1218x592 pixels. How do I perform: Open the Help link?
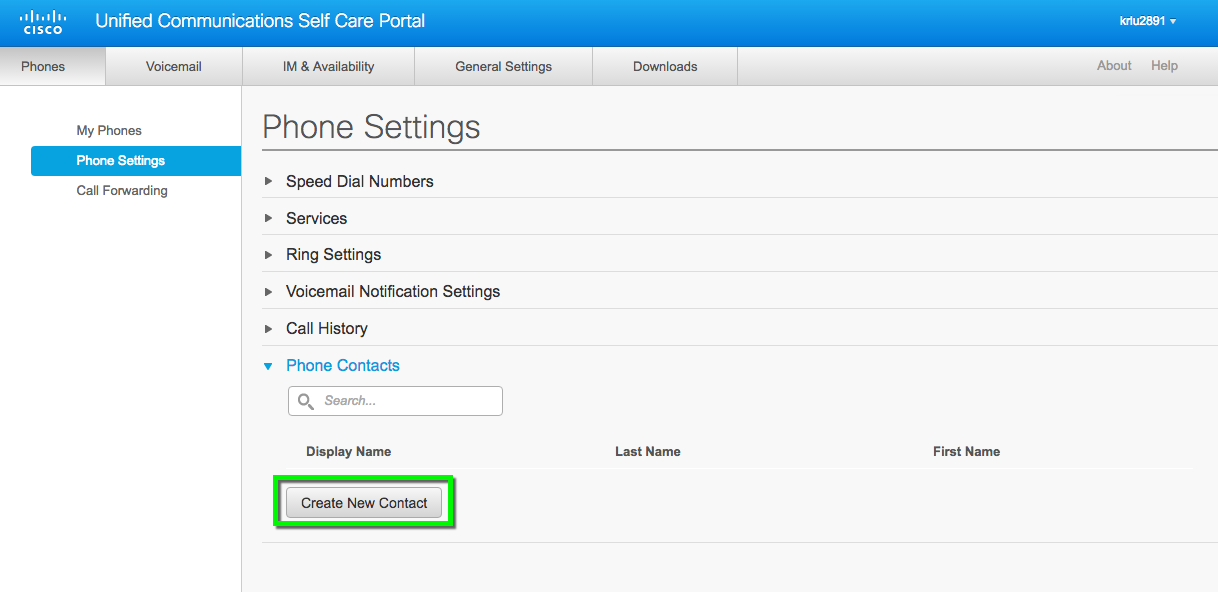1164,66
